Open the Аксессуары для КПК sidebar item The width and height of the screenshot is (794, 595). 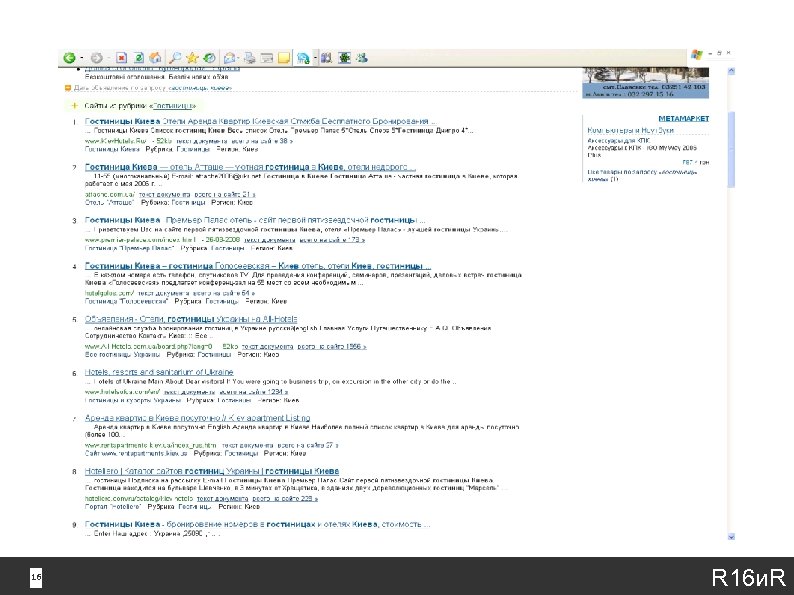click(x=619, y=141)
